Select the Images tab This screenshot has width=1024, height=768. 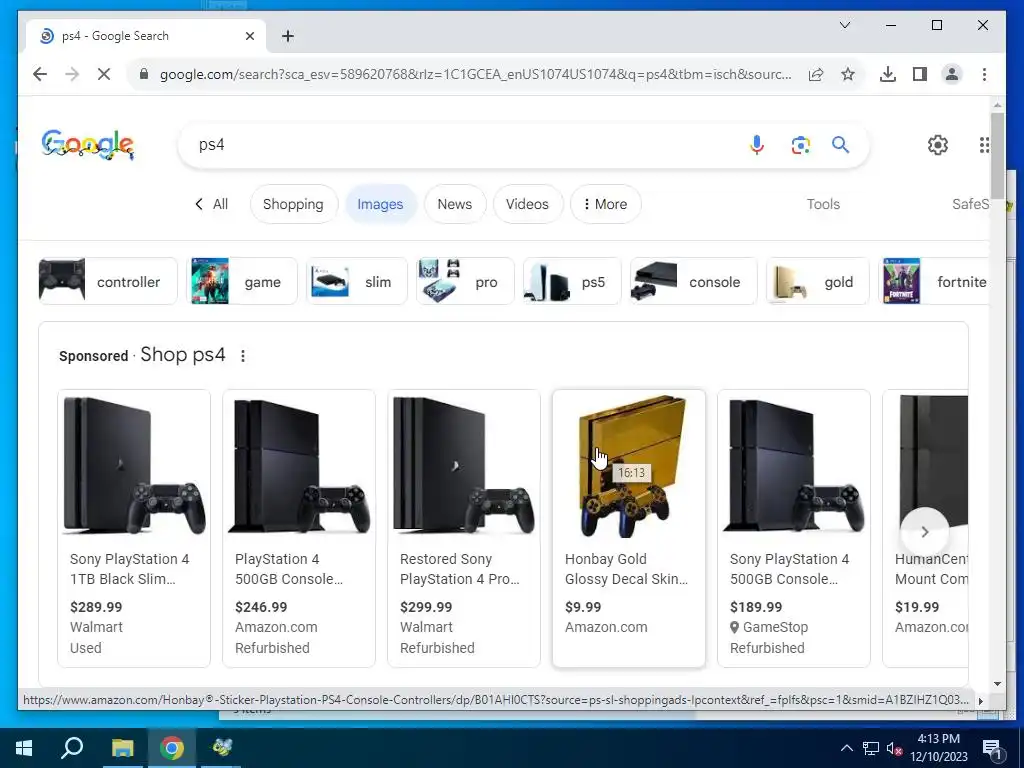380,204
